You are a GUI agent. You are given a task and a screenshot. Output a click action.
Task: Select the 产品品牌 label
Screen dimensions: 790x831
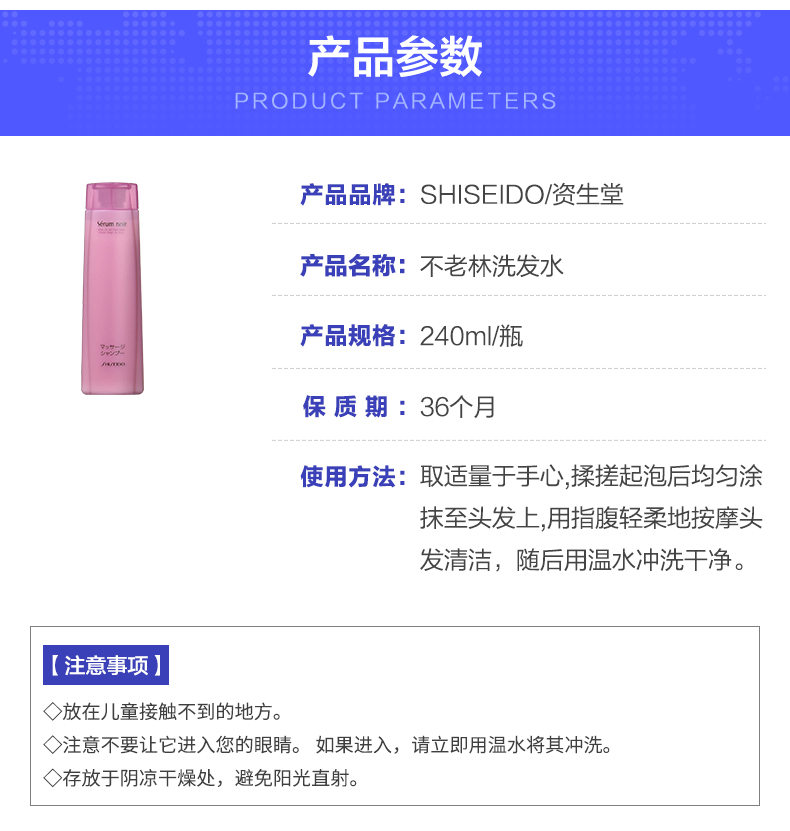353,195
